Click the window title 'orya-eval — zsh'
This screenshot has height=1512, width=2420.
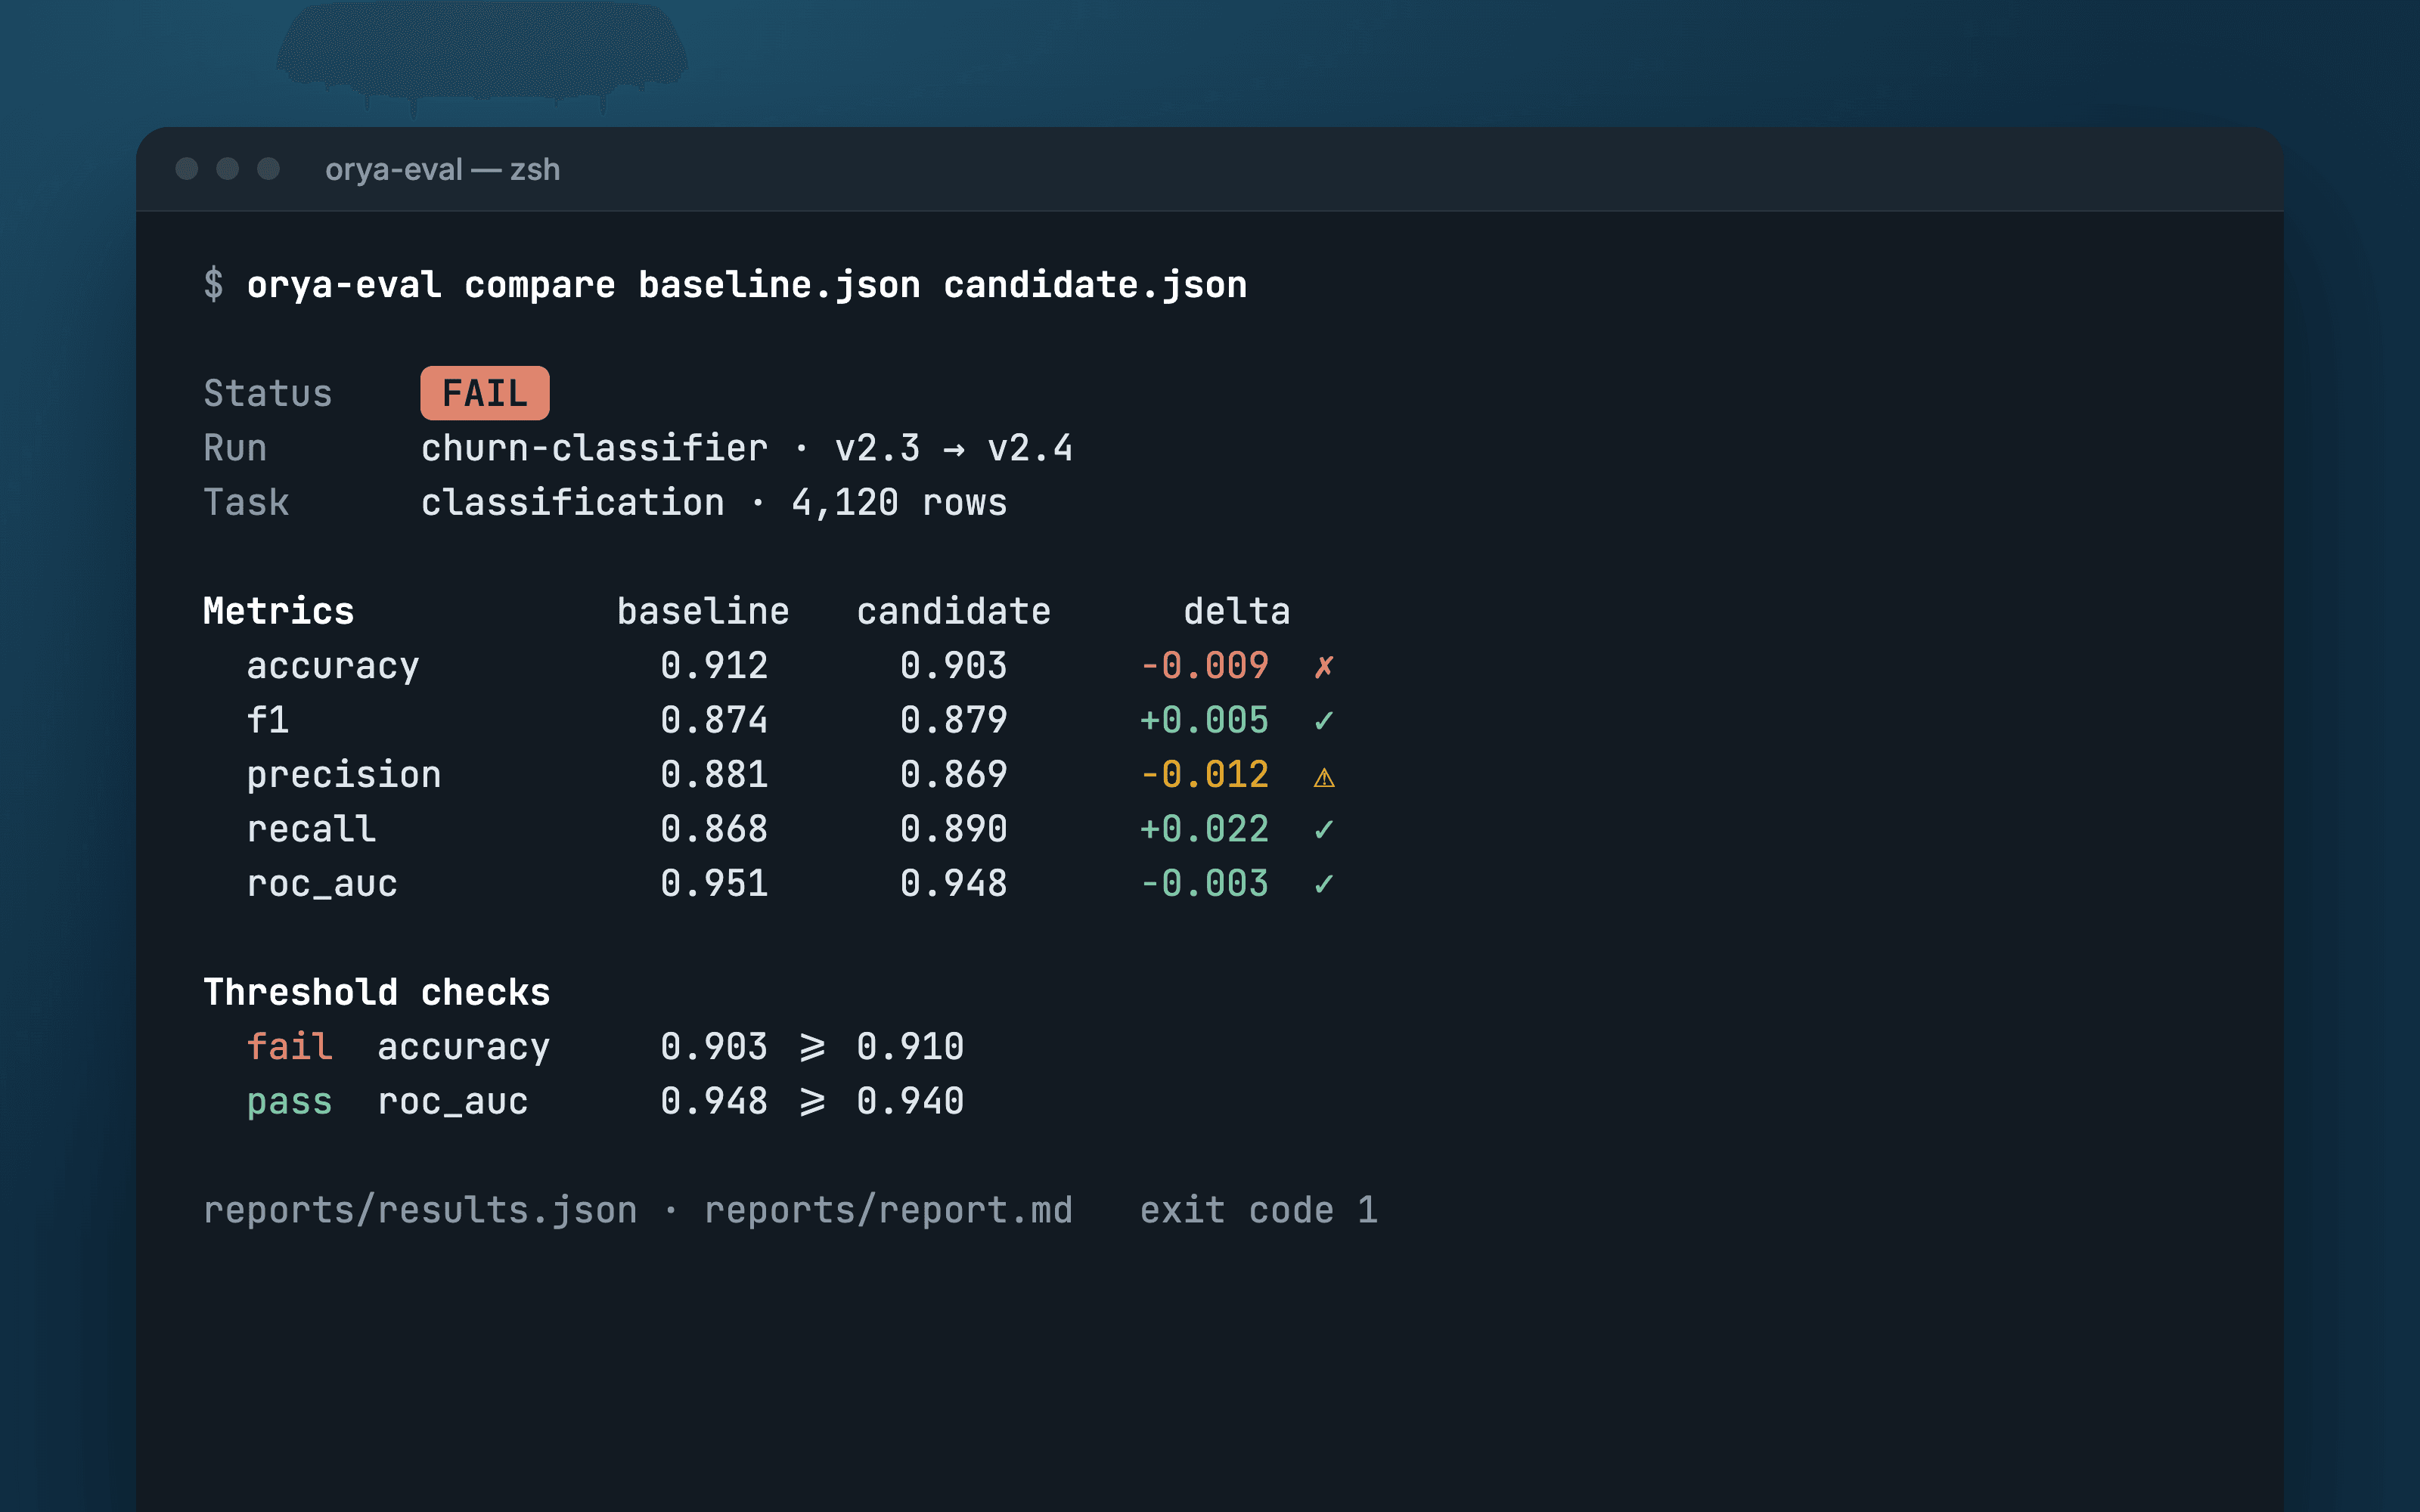(x=442, y=170)
